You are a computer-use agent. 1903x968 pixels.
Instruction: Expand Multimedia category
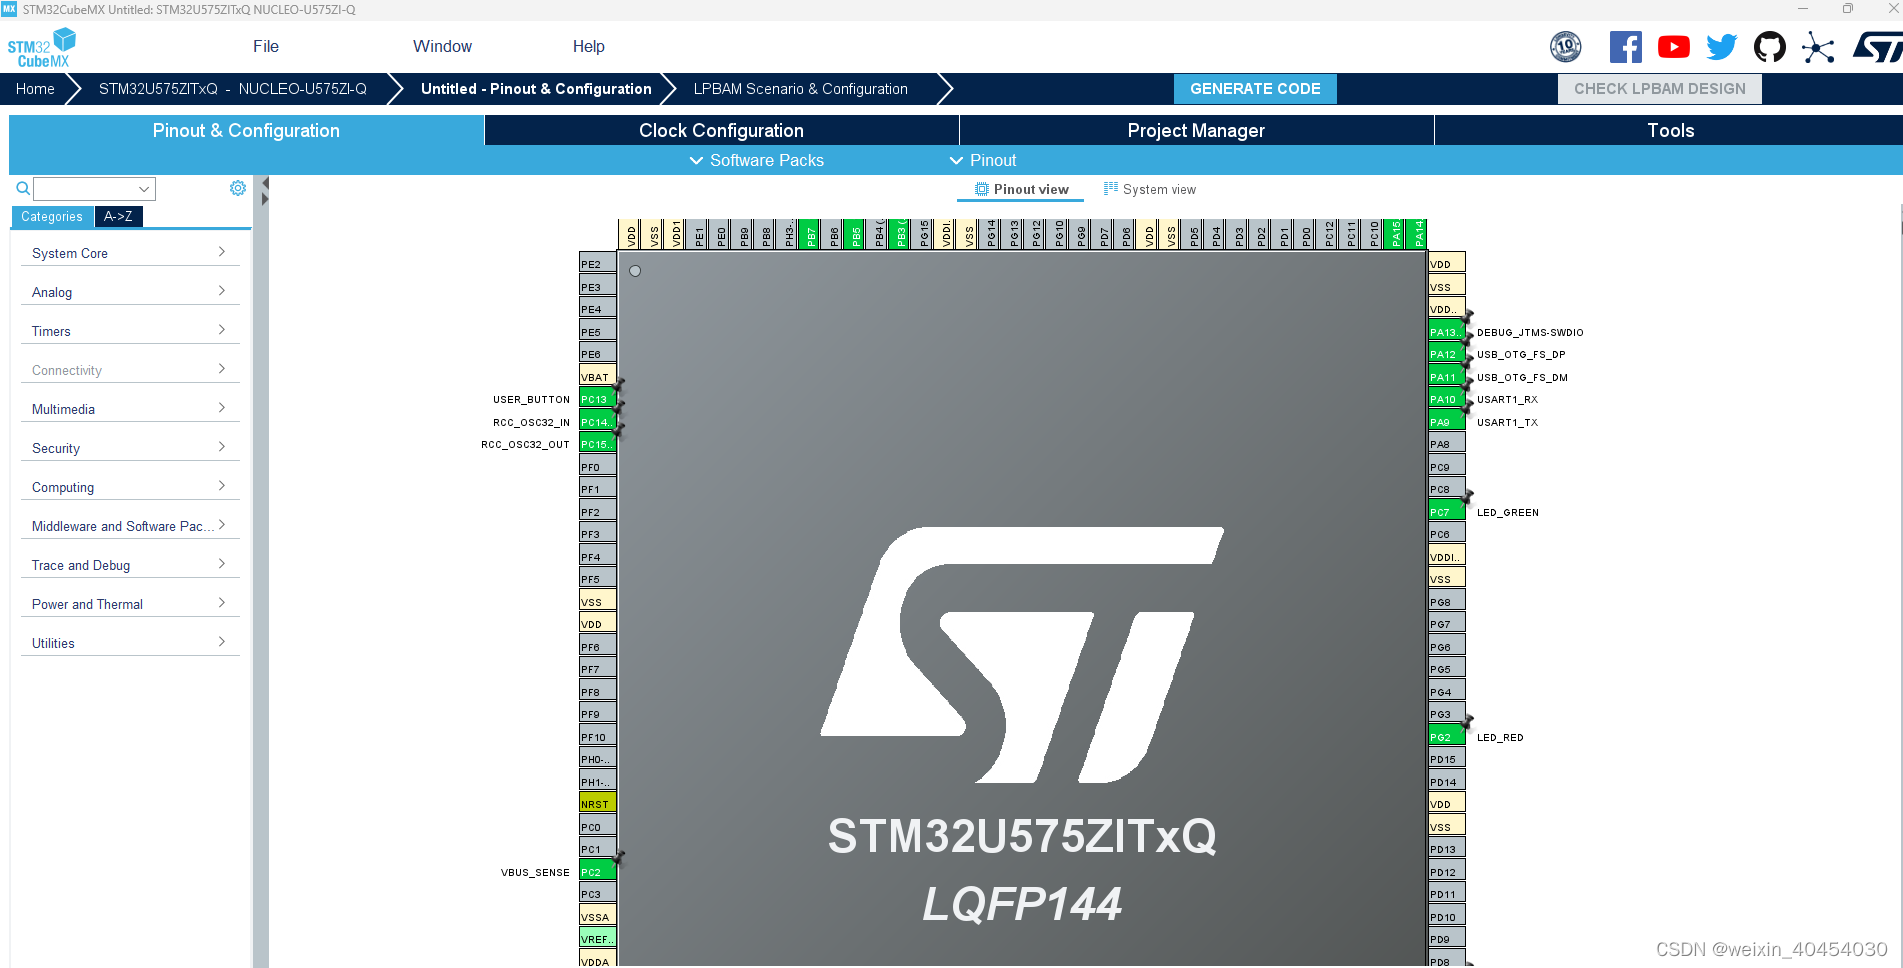click(130, 409)
